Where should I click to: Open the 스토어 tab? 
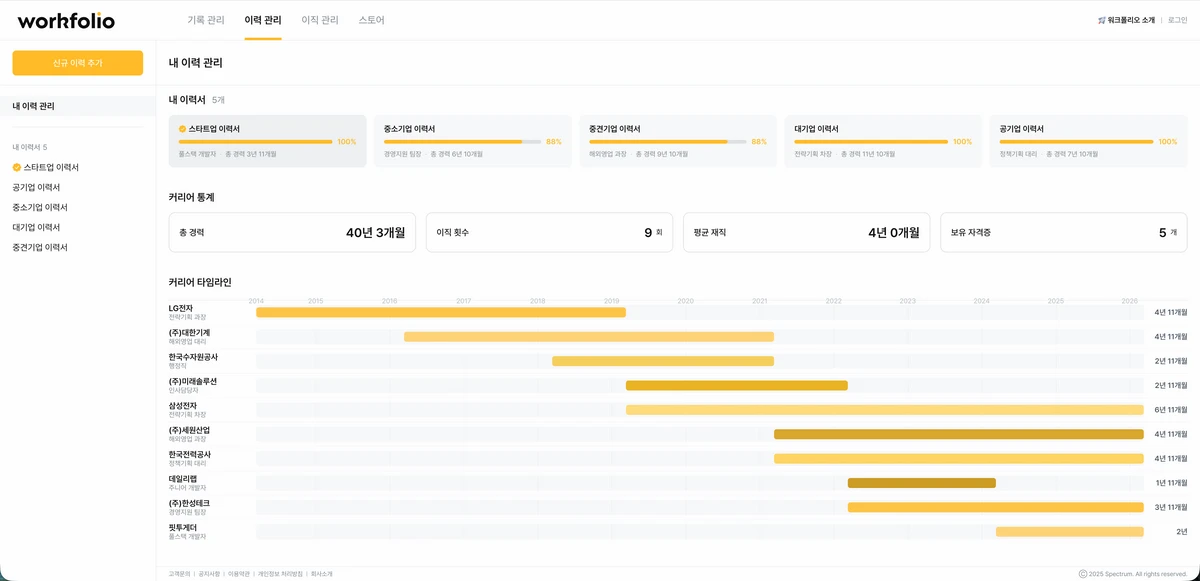click(x=371, y=20)
